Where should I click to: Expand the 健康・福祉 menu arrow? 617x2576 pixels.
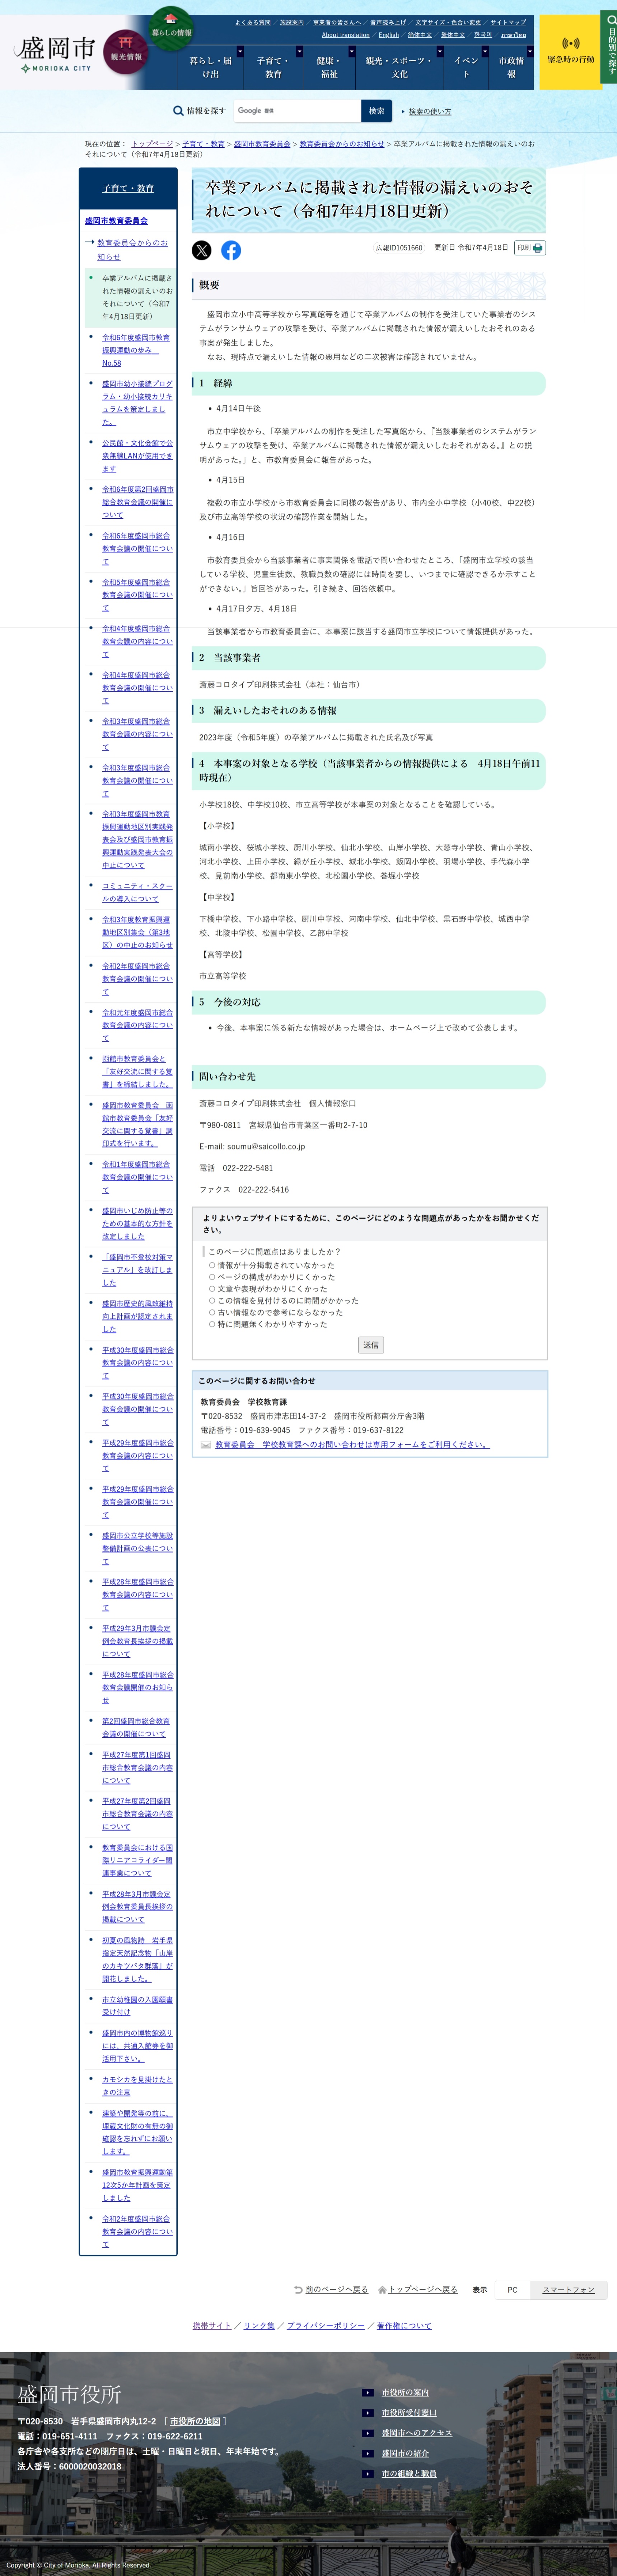click(x=352, y=51)
